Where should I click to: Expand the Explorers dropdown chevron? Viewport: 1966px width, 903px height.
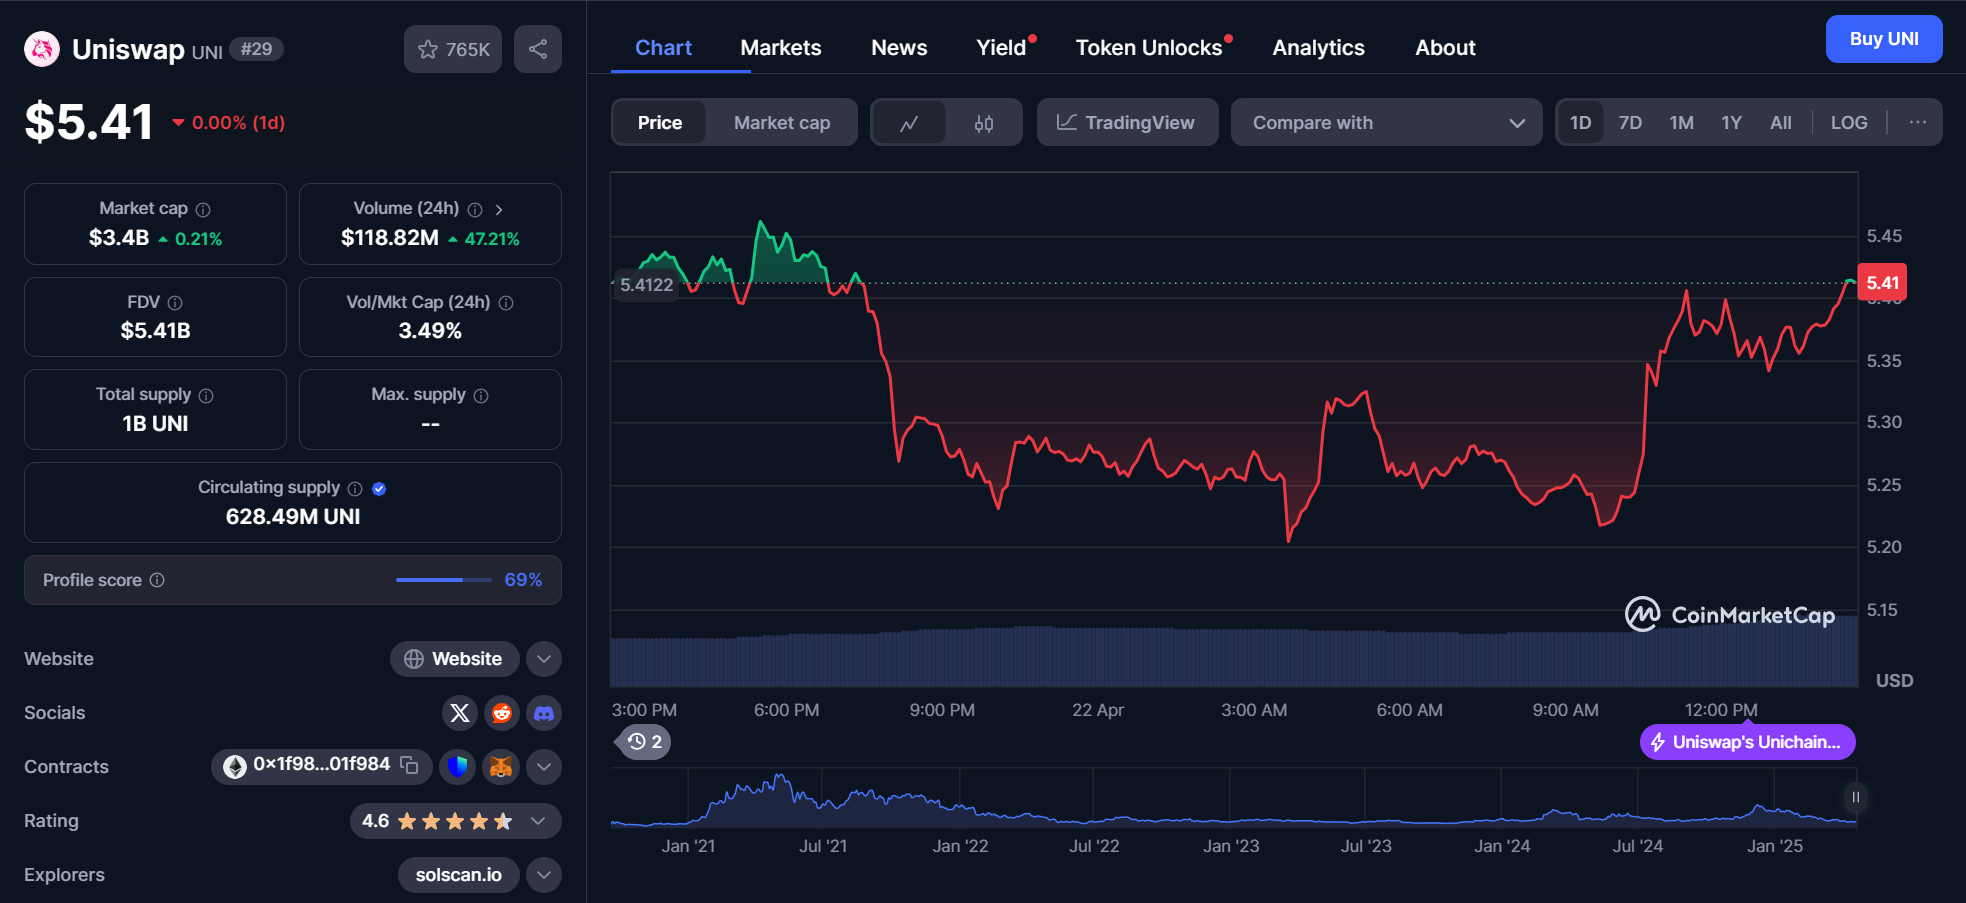(544, 875)
